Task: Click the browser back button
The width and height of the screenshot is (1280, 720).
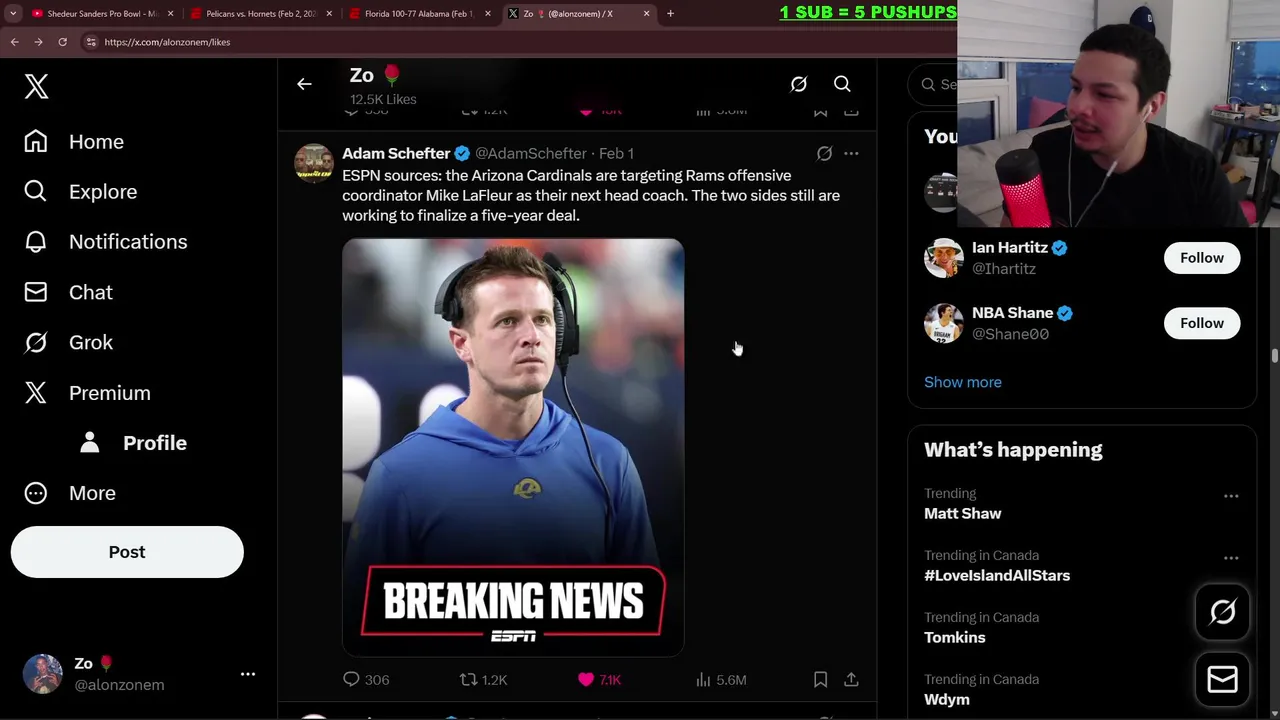Action: click(x=14, y=42)
